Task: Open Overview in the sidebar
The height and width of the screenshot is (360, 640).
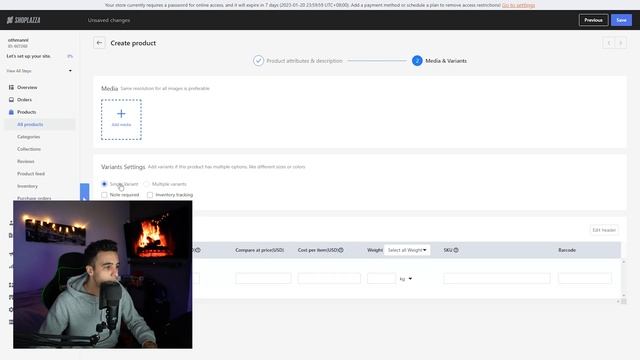Action: [x=27, y=87]
